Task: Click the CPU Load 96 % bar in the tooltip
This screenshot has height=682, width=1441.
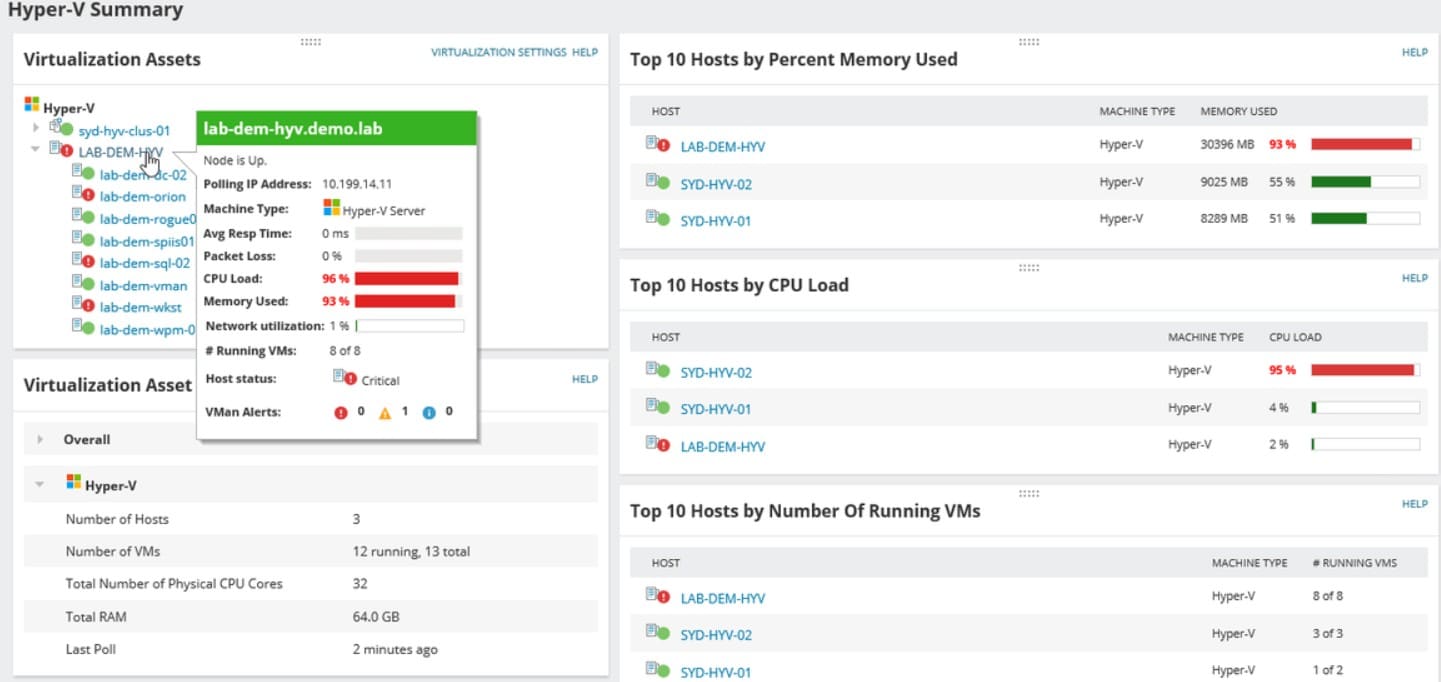Action: pyautogui.click(x=409, y=278)
